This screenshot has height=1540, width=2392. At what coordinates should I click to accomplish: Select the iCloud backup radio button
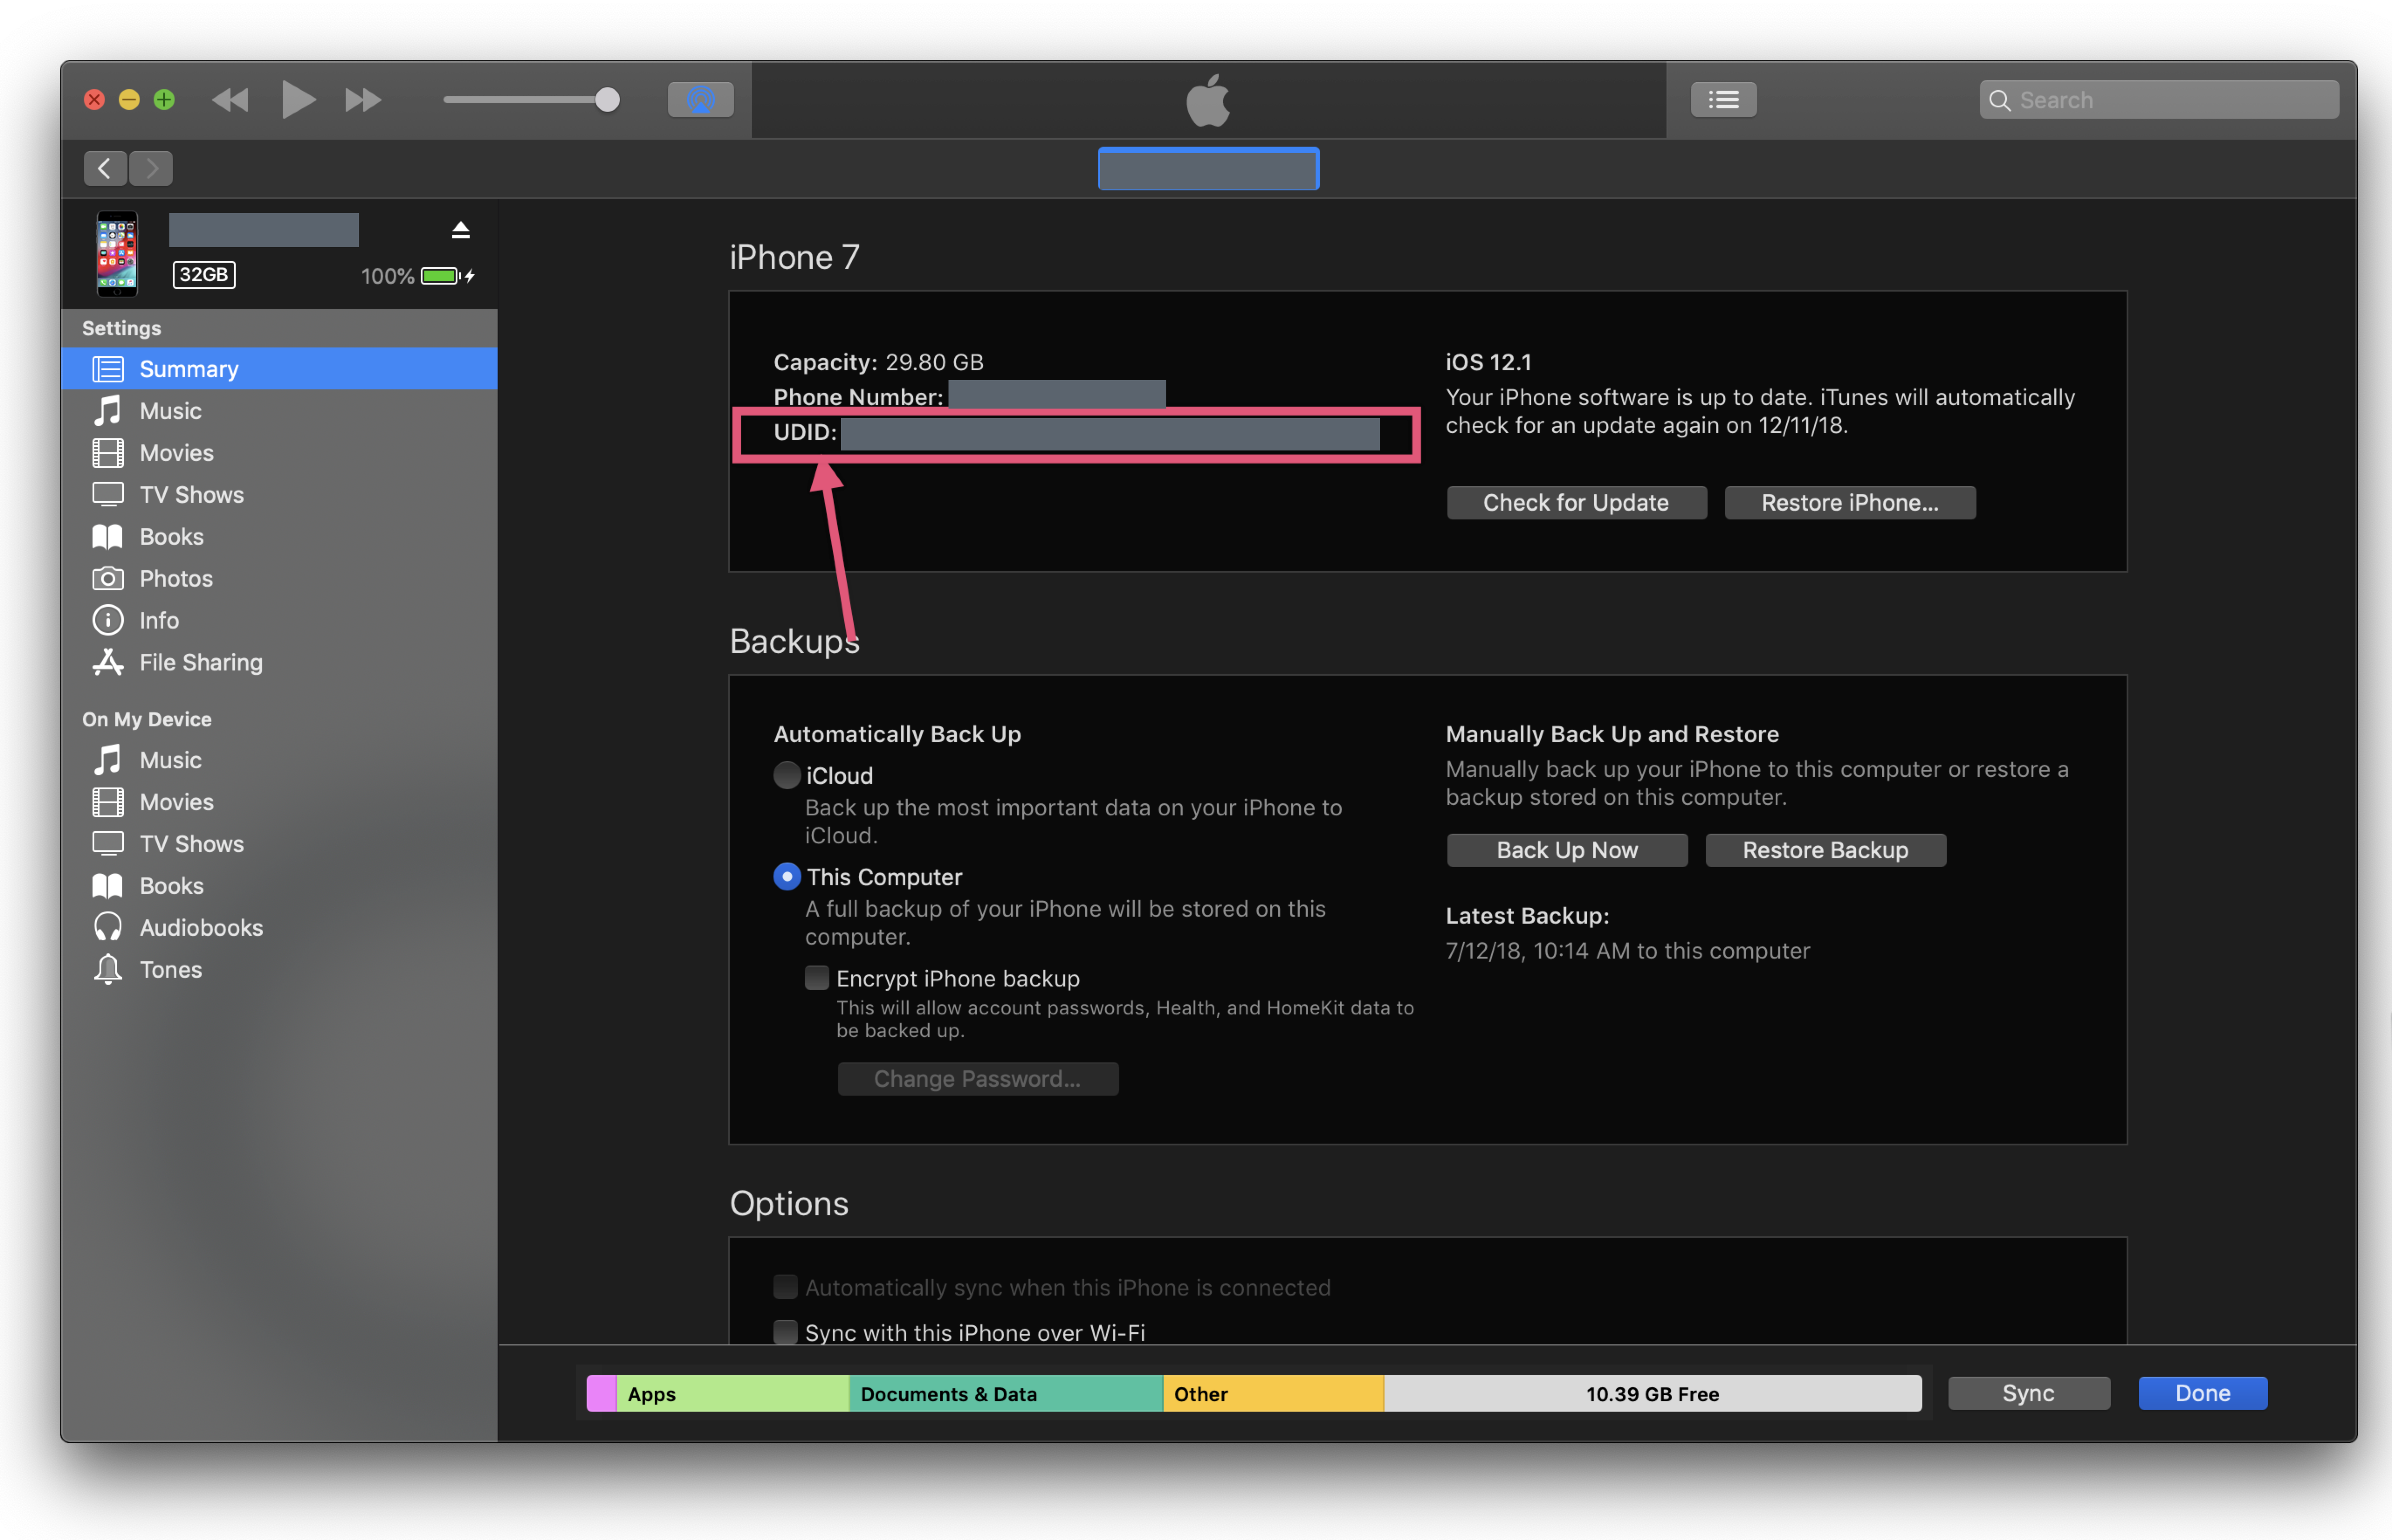point(787,775)
